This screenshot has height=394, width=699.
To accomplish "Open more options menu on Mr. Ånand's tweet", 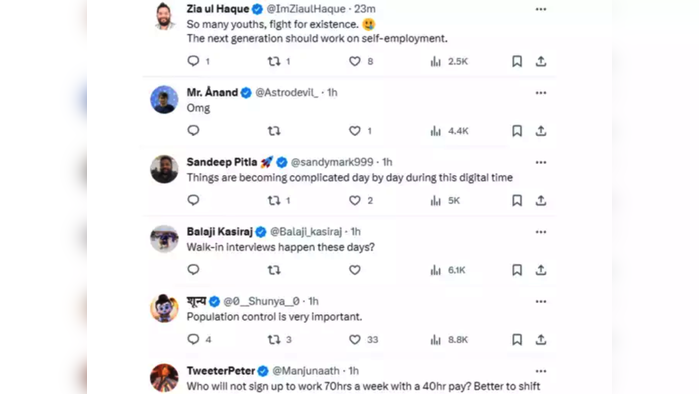I will (541, 93).
